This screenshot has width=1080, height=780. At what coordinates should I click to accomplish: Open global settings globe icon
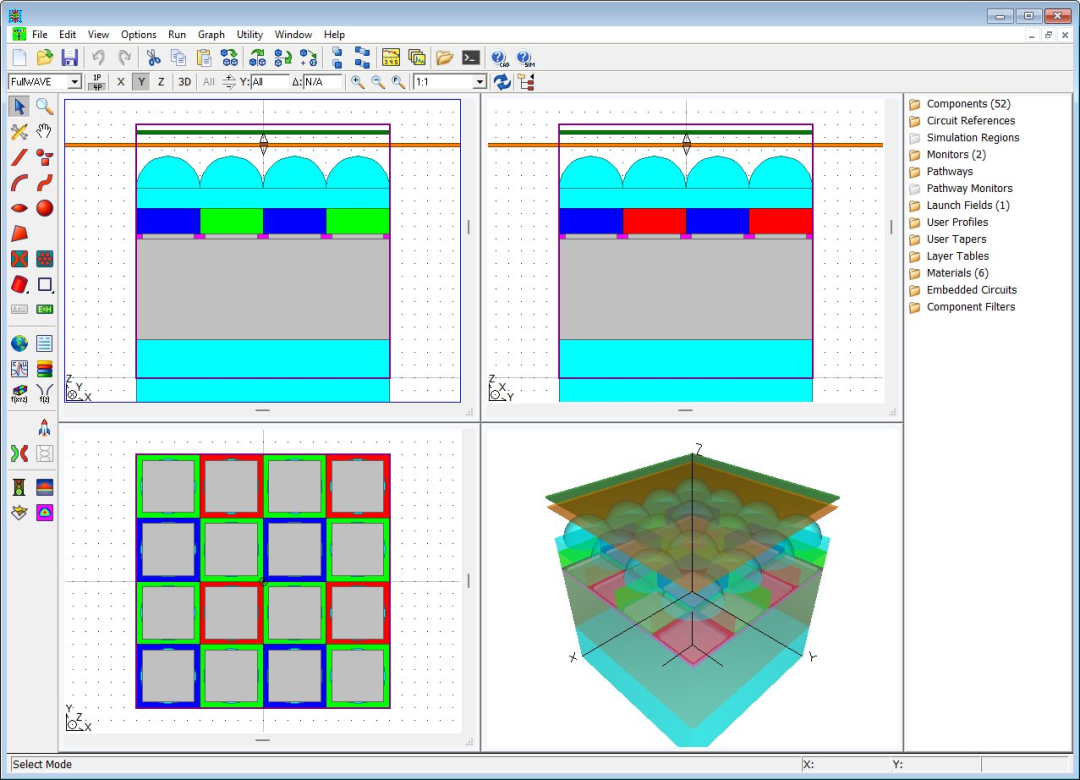point(19,343)
